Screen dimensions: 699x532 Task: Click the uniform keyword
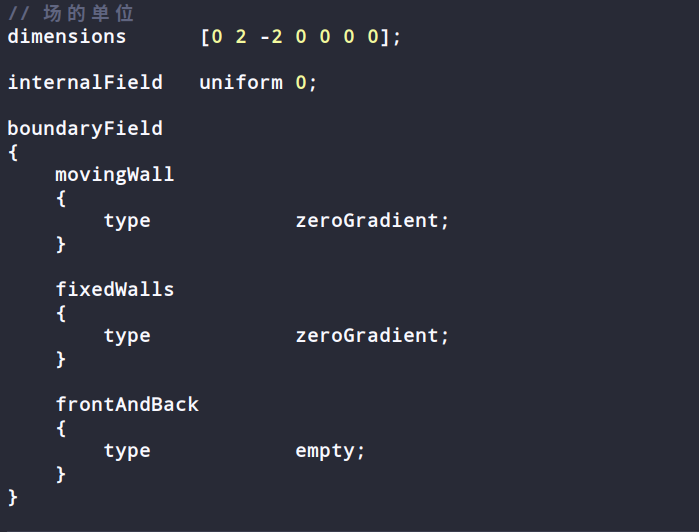[241, 82]
